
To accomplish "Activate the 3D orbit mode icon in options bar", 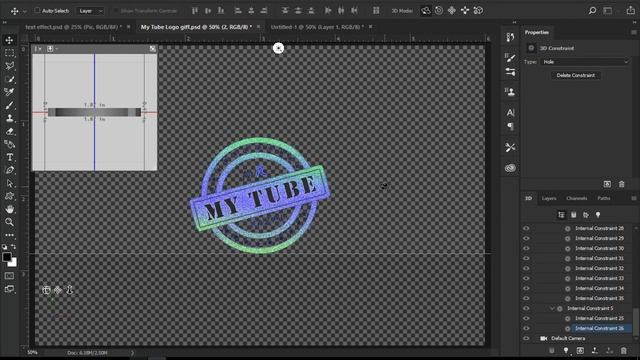I will pos(426,11).
